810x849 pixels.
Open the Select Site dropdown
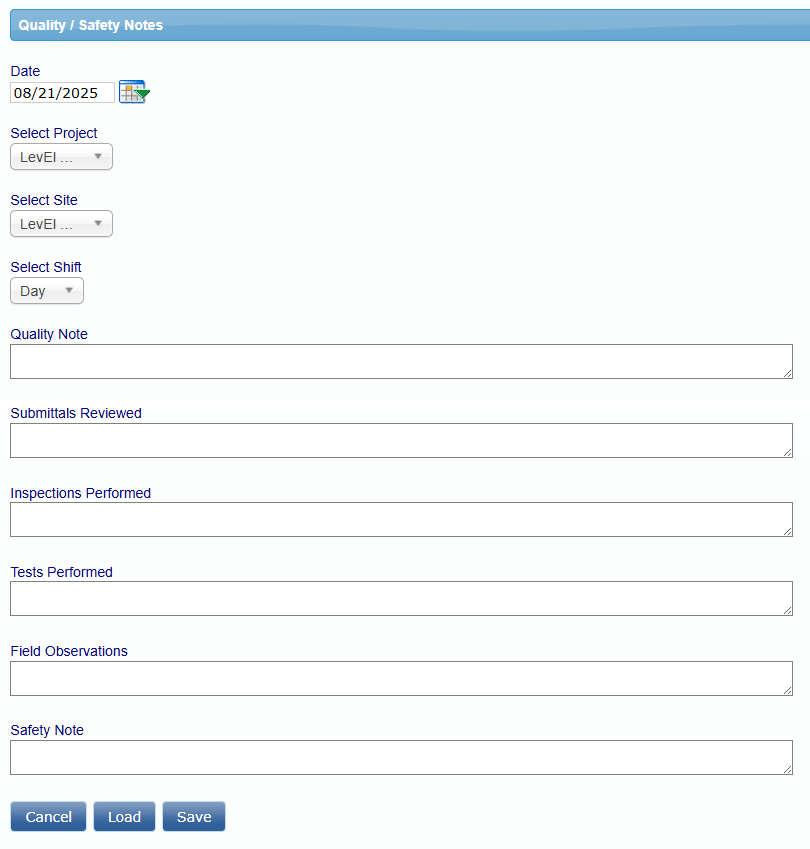pos(61,224)
